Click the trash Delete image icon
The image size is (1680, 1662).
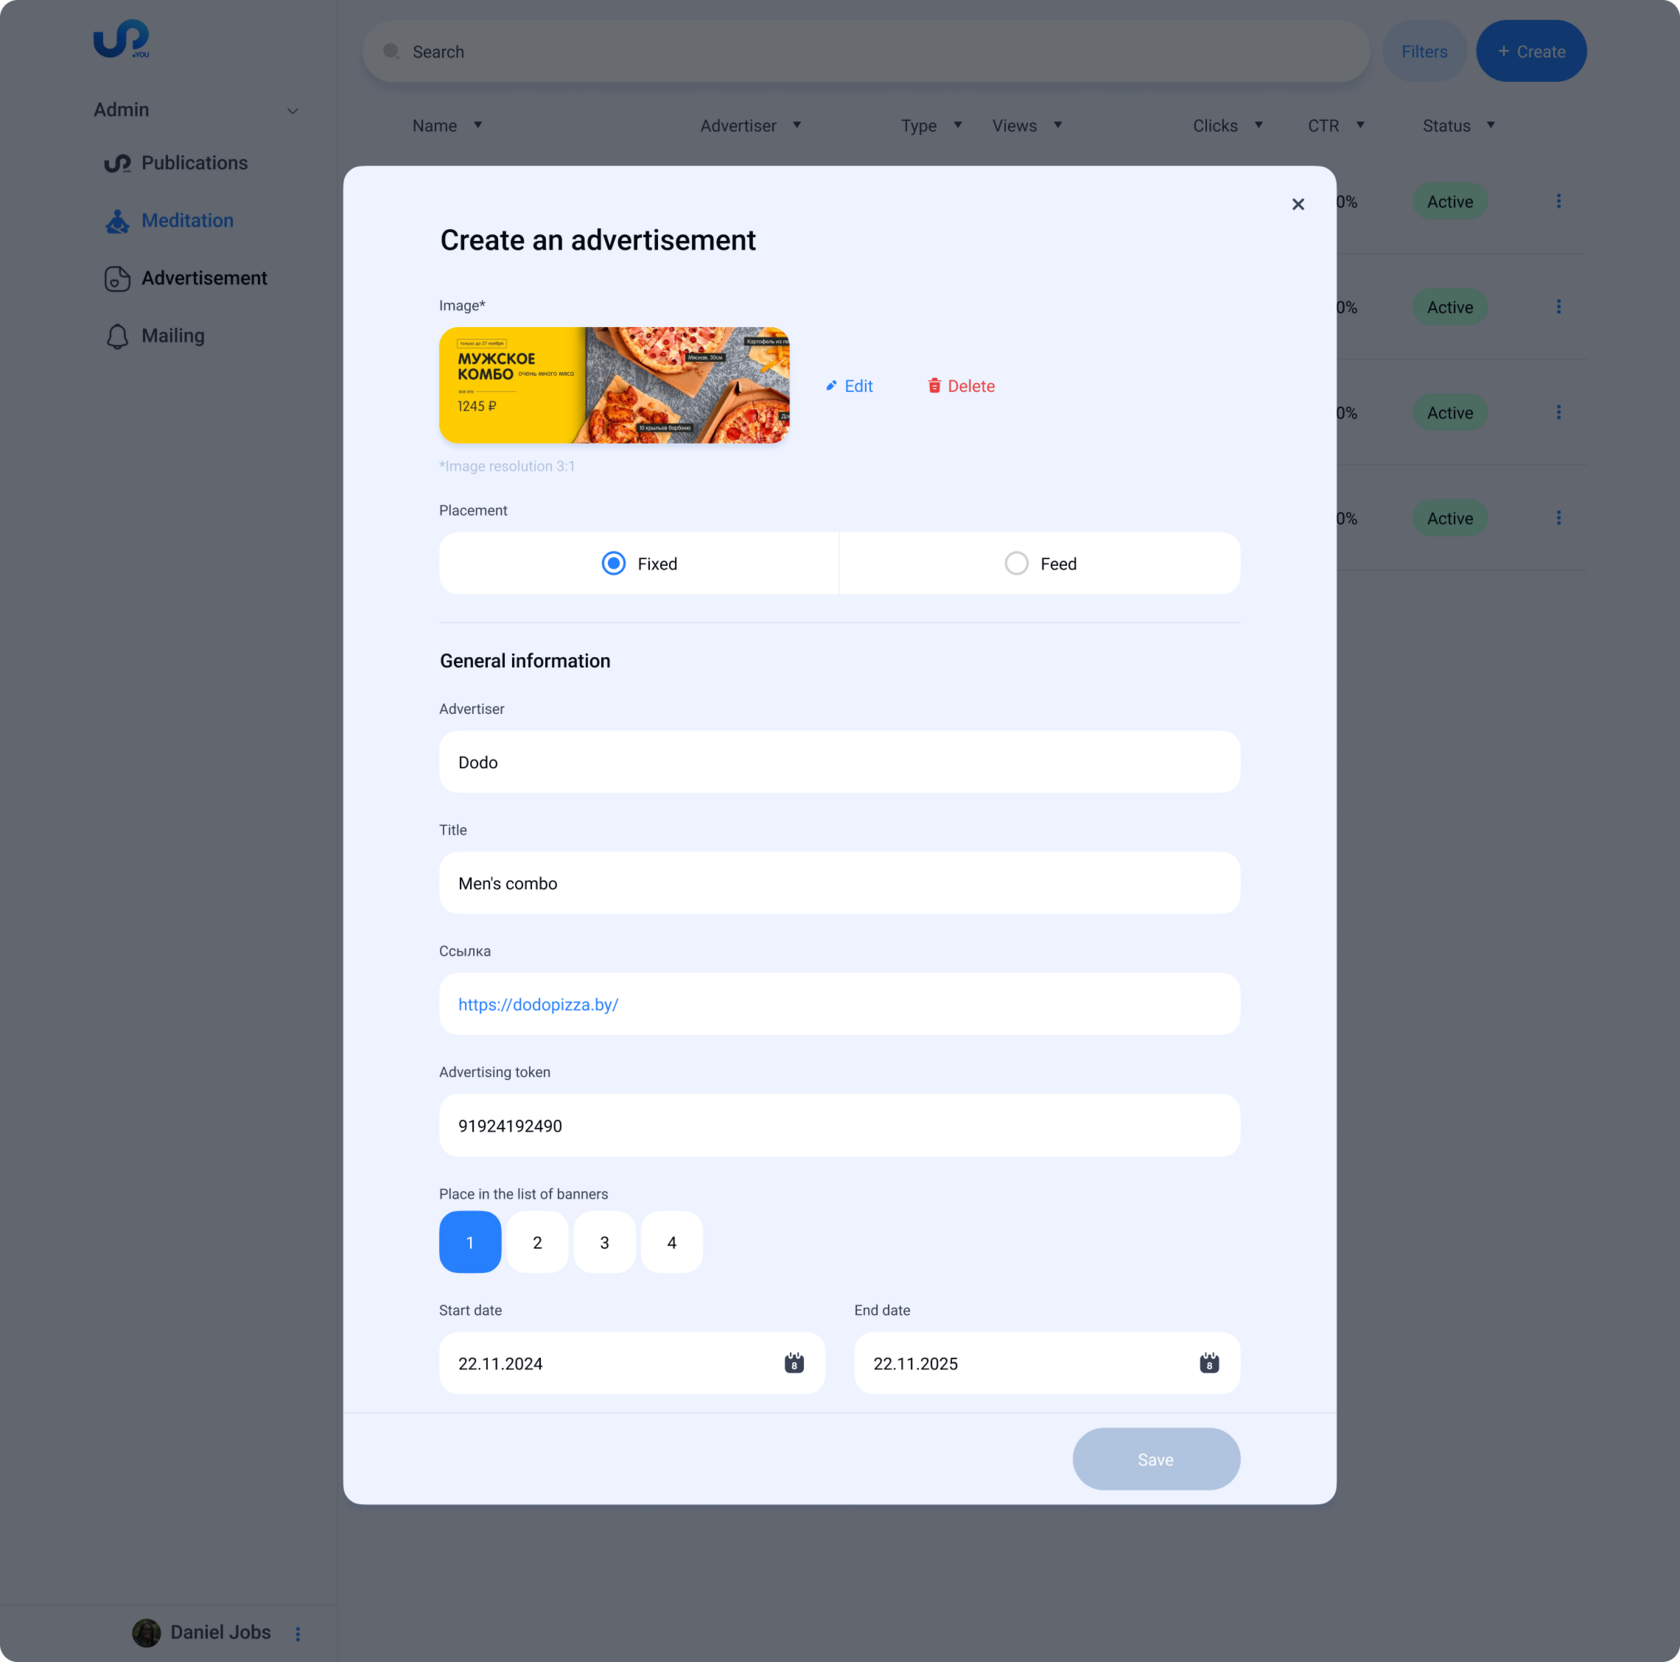[x=934, y=386]
